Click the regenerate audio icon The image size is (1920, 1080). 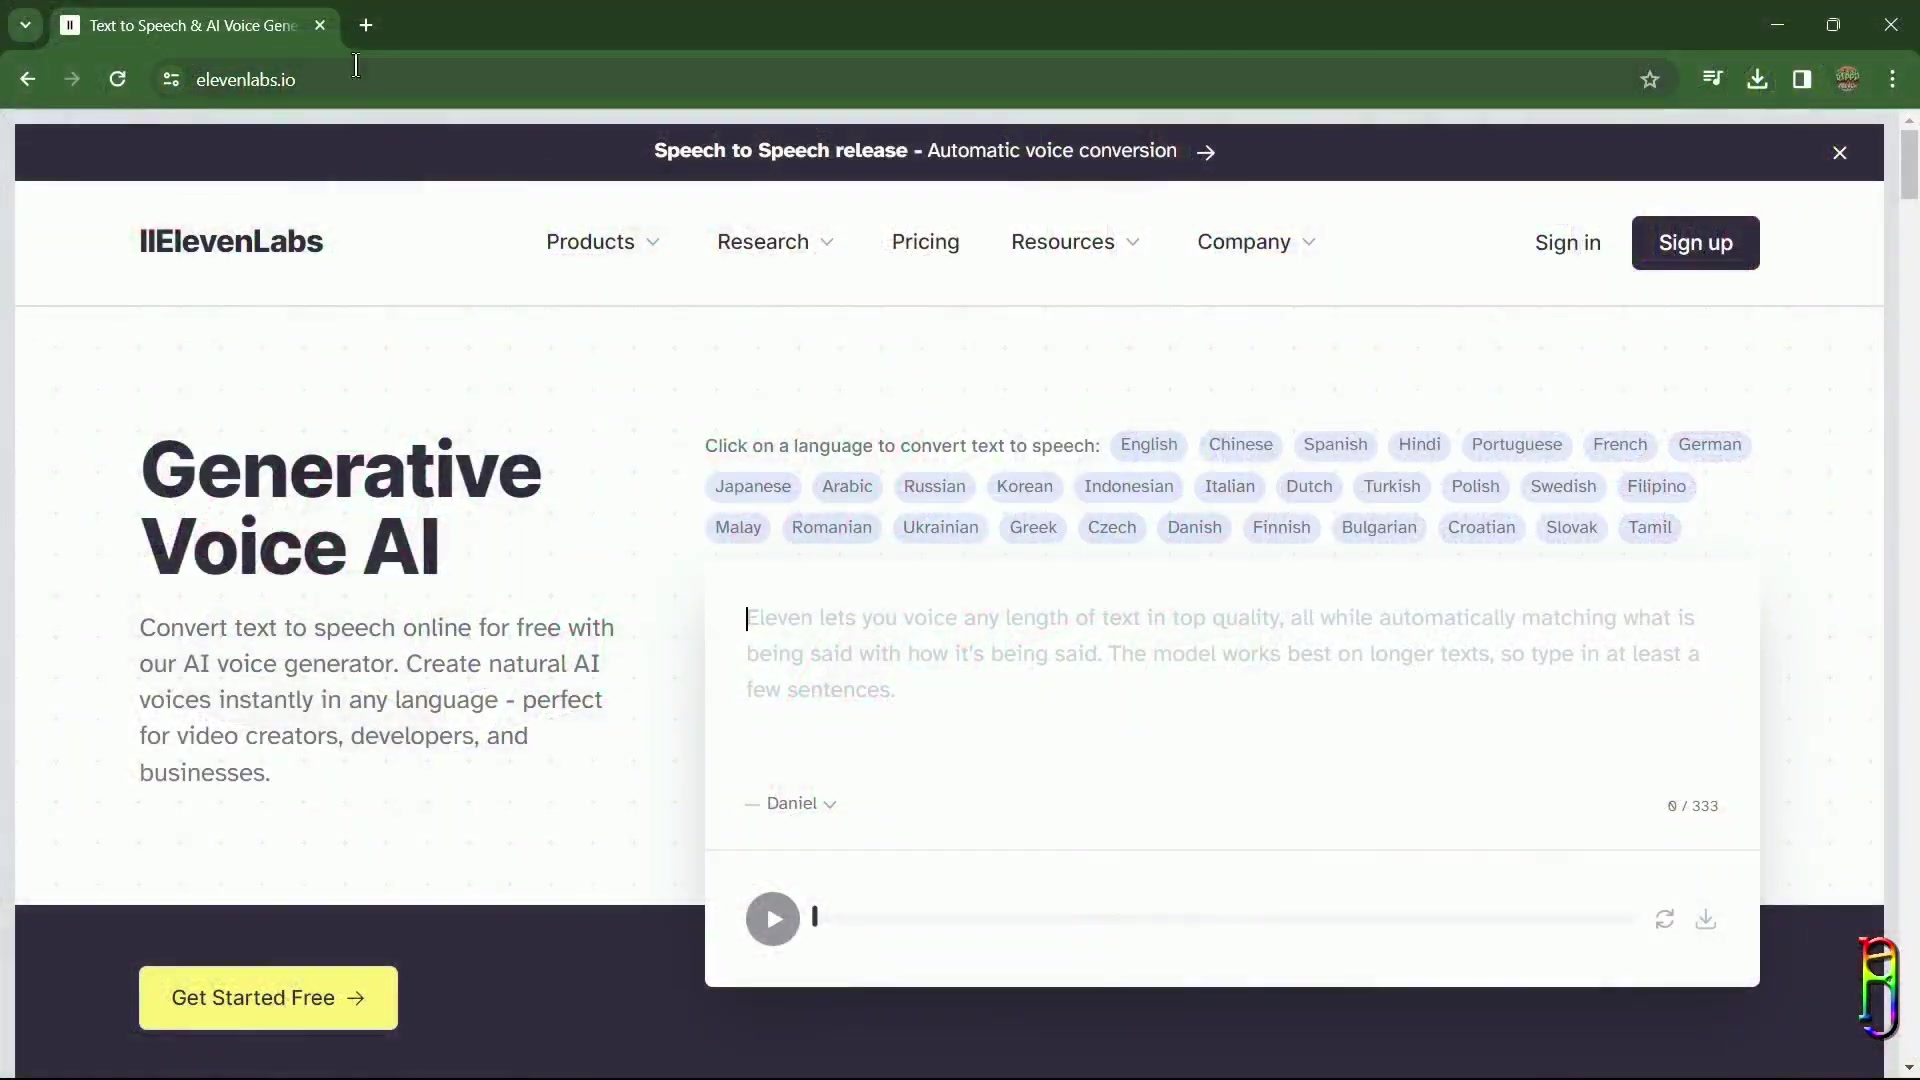1664,919
